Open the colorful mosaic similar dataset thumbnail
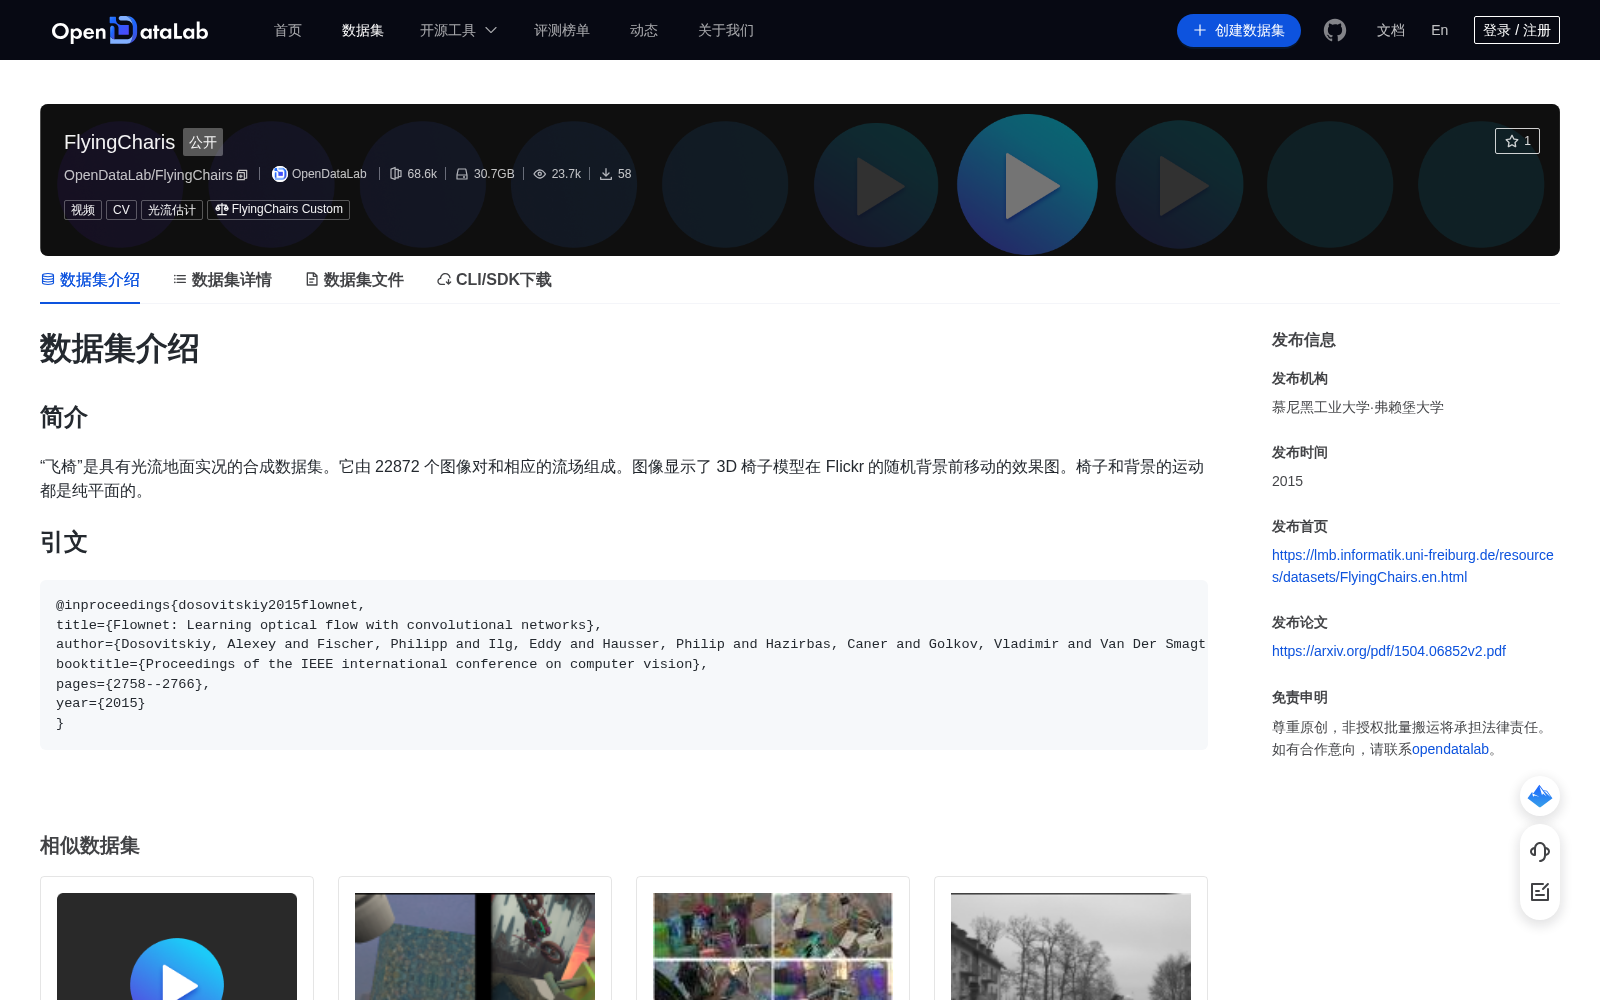The width and height of the screenshot is (1600, 1000). (x=773, y=946)
